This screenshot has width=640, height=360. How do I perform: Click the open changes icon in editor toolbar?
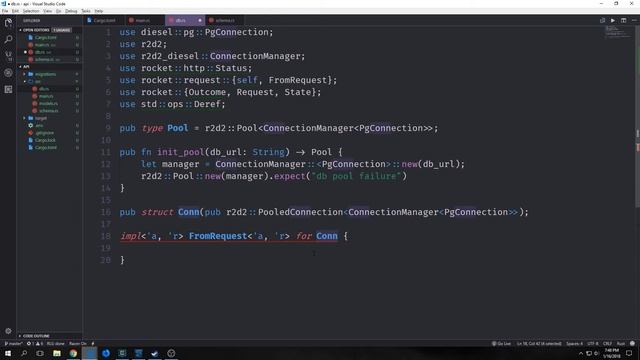point(602,20)
